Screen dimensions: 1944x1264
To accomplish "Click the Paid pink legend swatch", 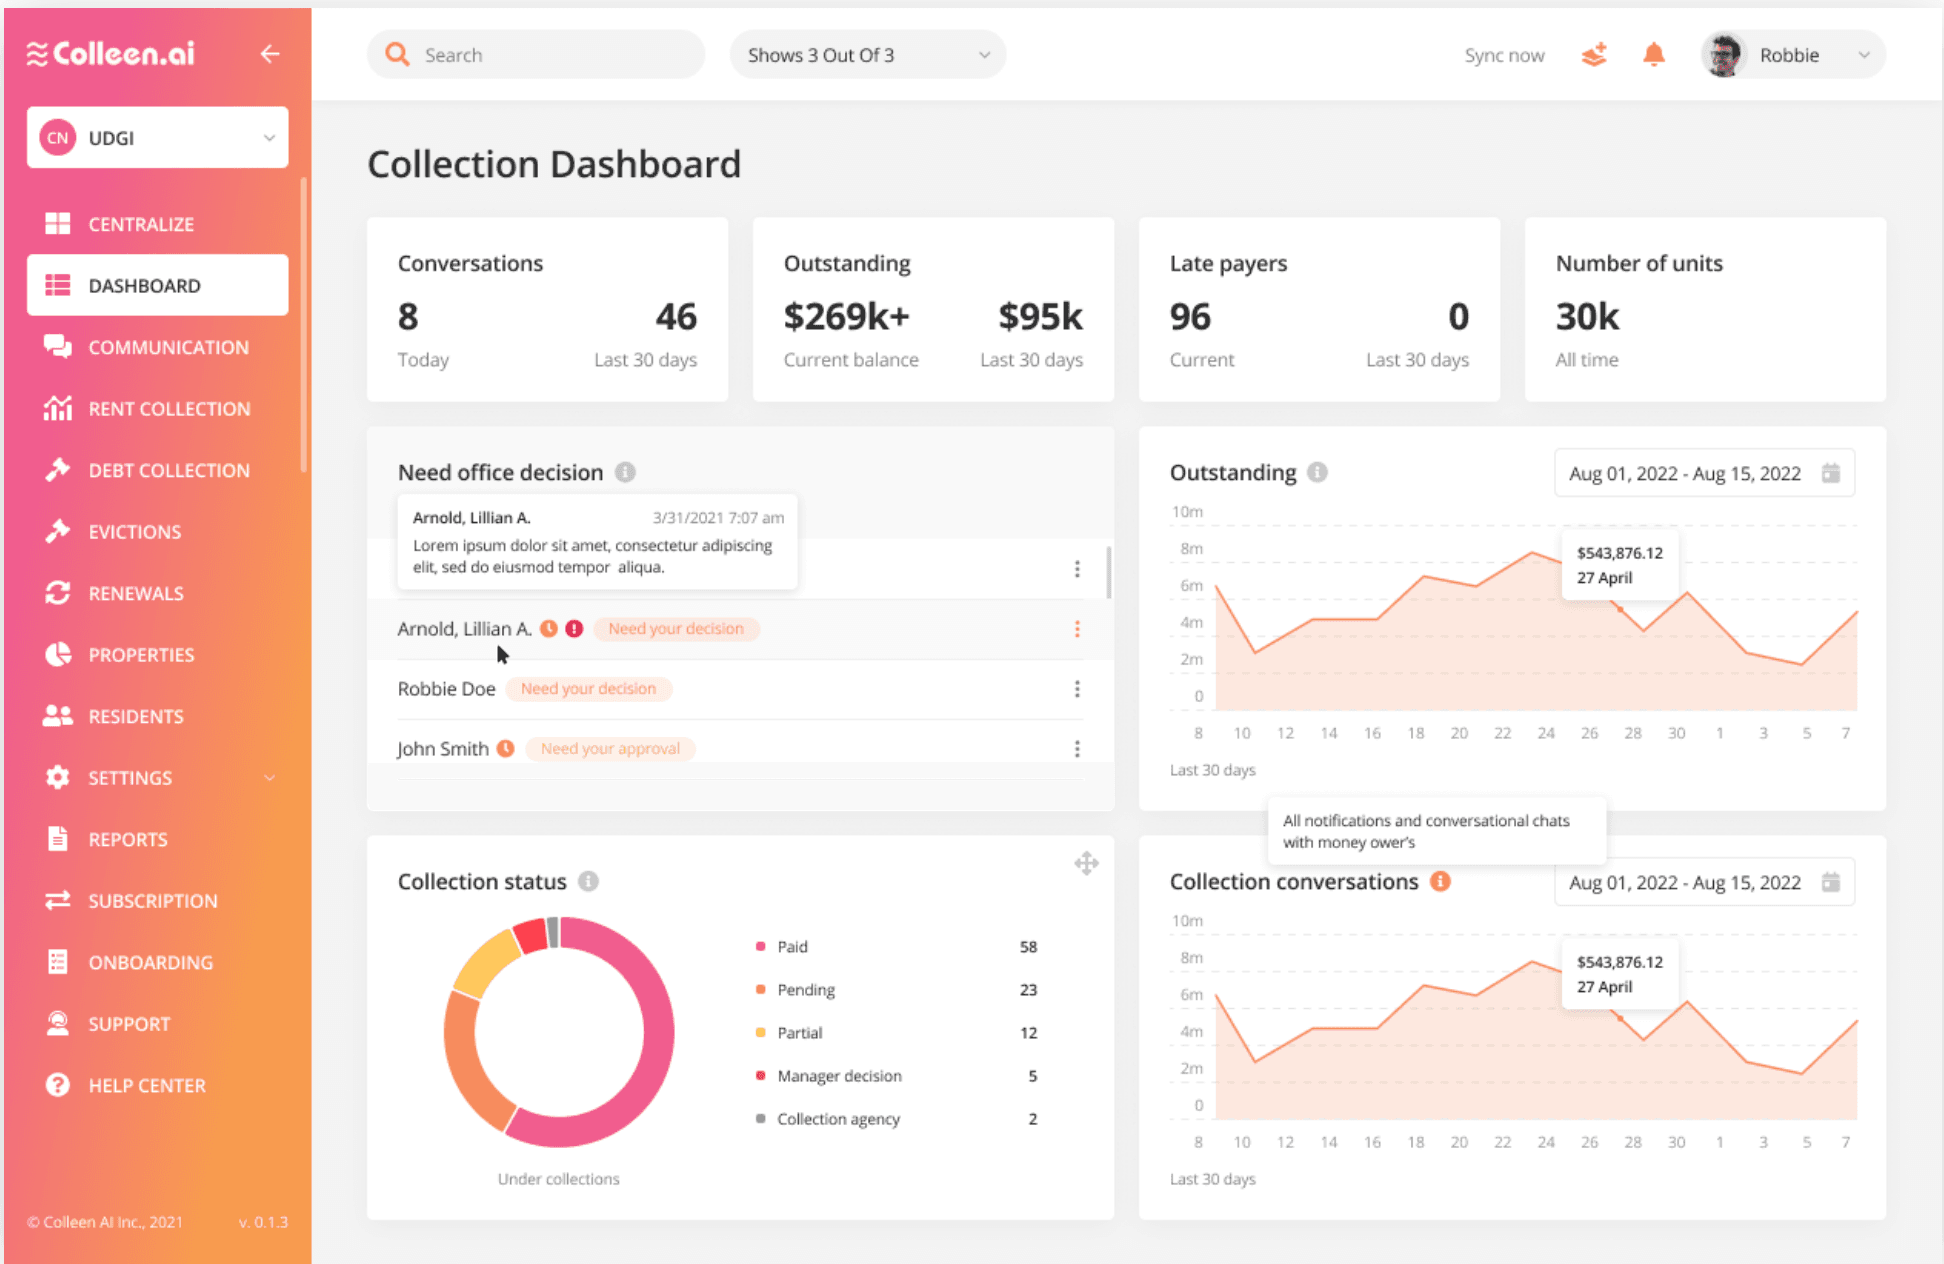I will tap(761, 946).
